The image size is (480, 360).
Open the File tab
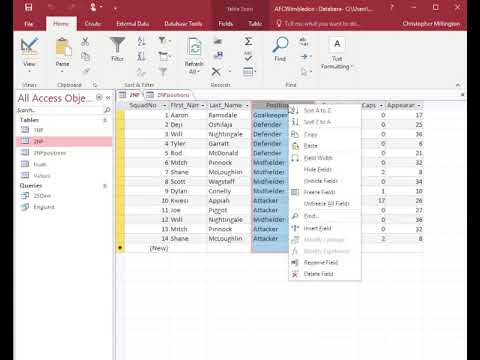coord(29,24)
